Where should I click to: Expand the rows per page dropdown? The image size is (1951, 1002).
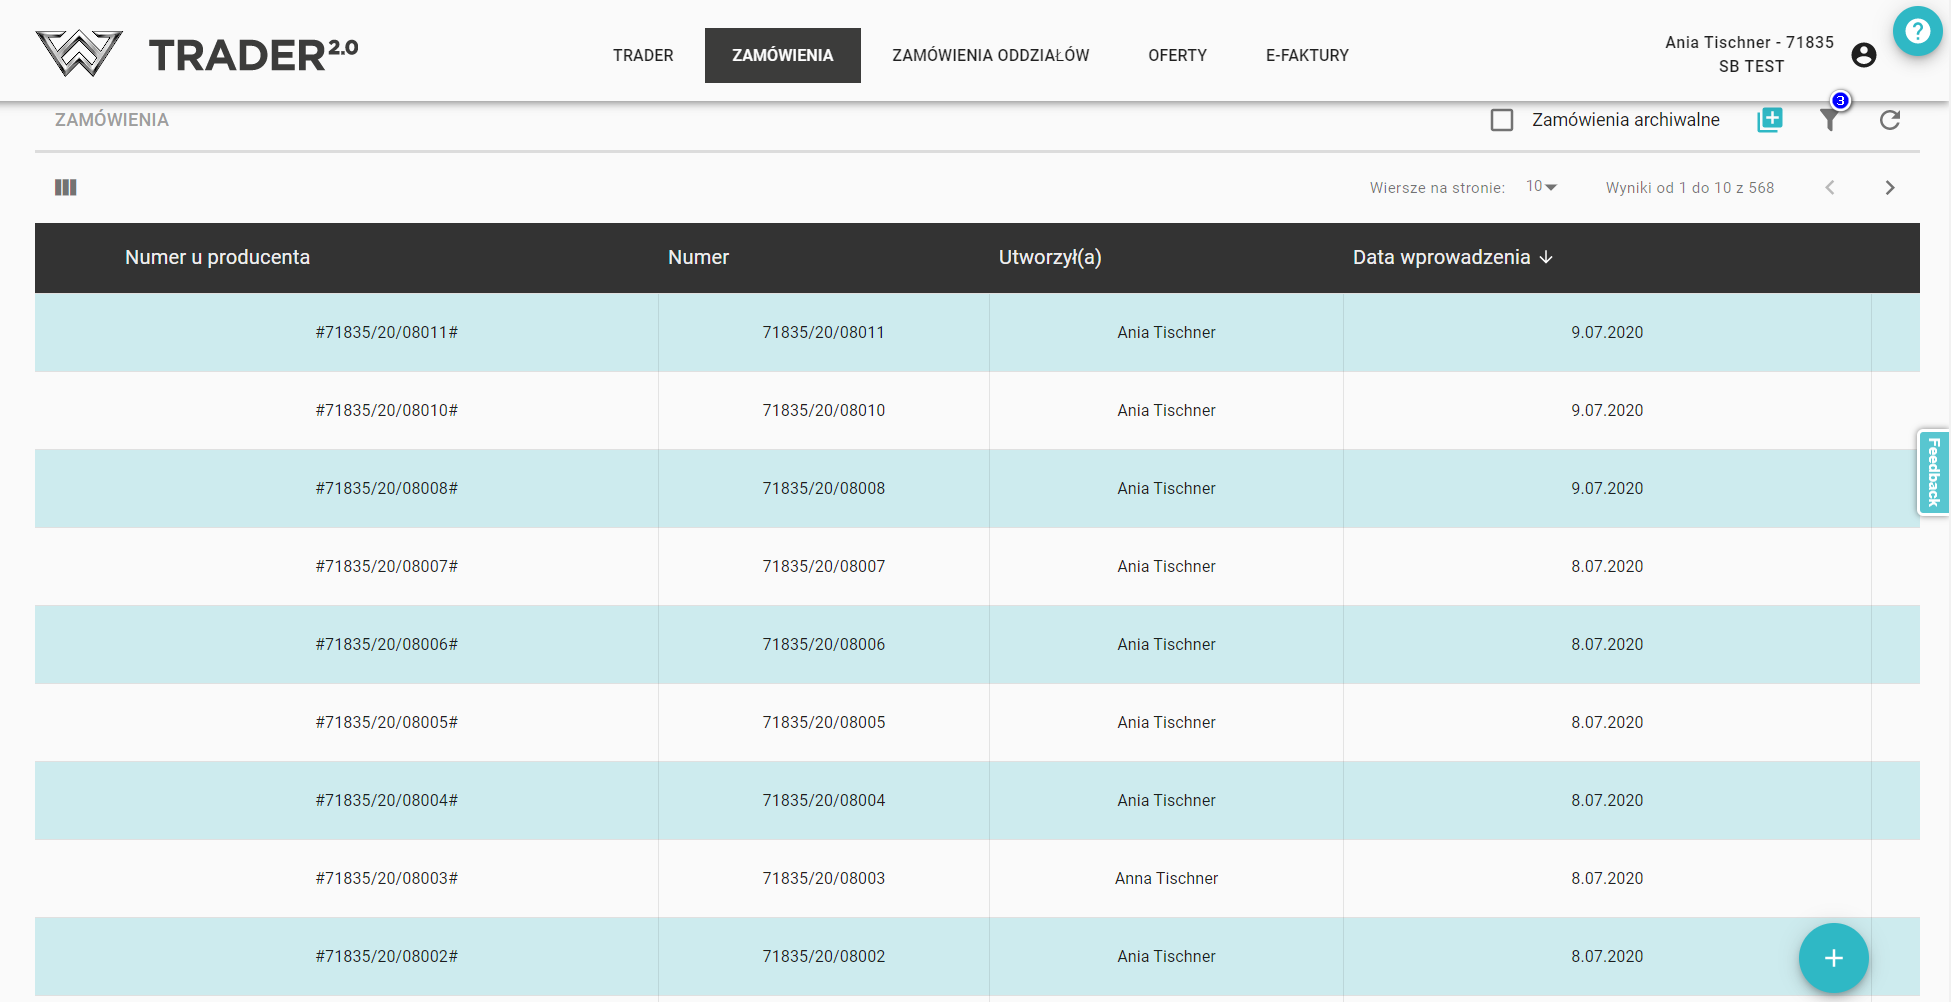tap(1541, 187)
